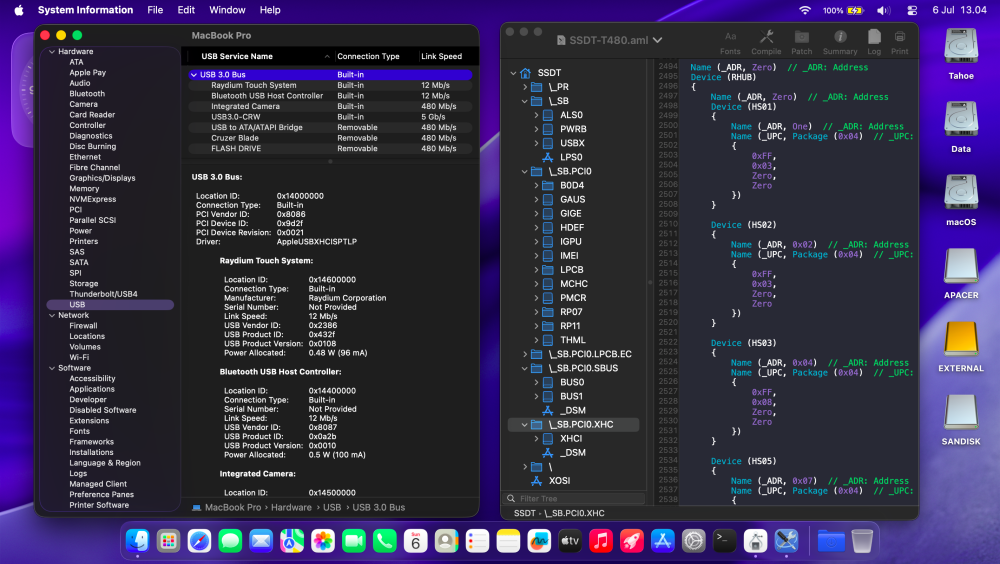Sort by Link Speed column
This screenshot has height=564, width=1000.
click(x=446, y=56)
